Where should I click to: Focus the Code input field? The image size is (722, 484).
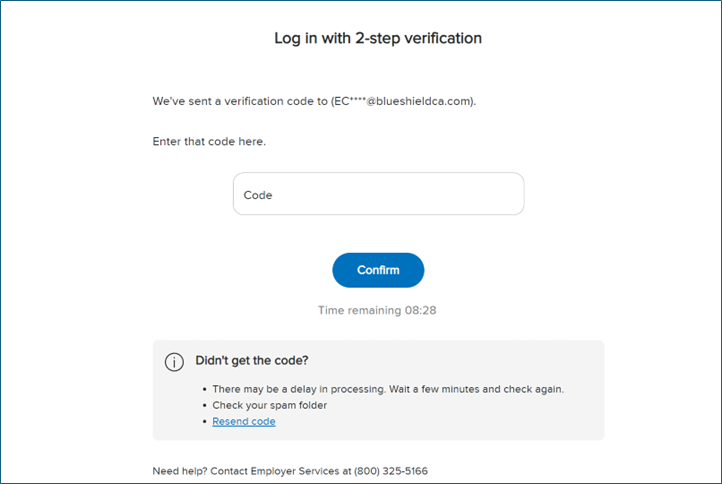click(x=378, y=194)
